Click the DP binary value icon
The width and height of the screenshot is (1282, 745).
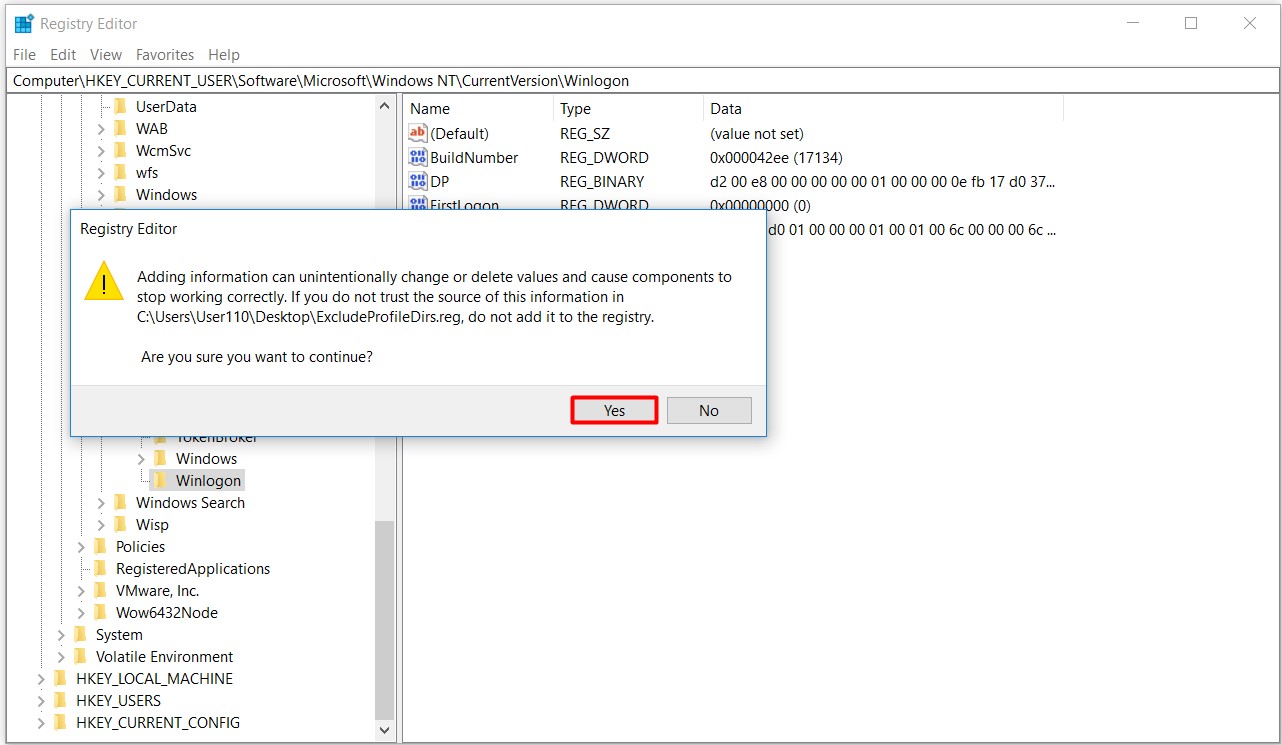(x=418, y=182)
